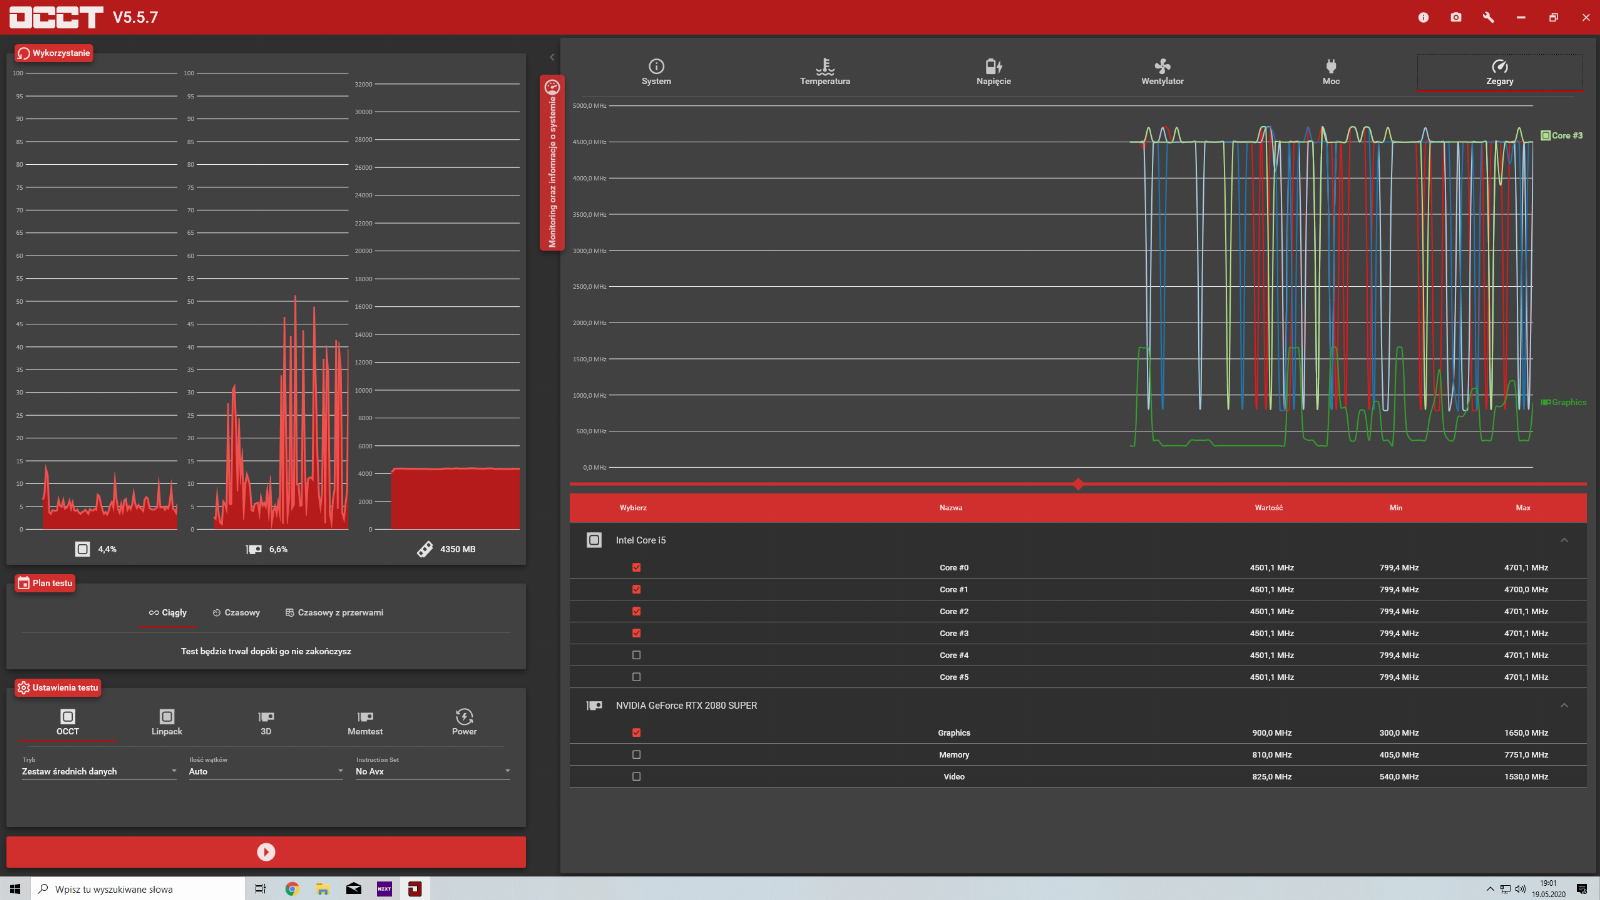Switch to System monitoring tab

[656, 72]
